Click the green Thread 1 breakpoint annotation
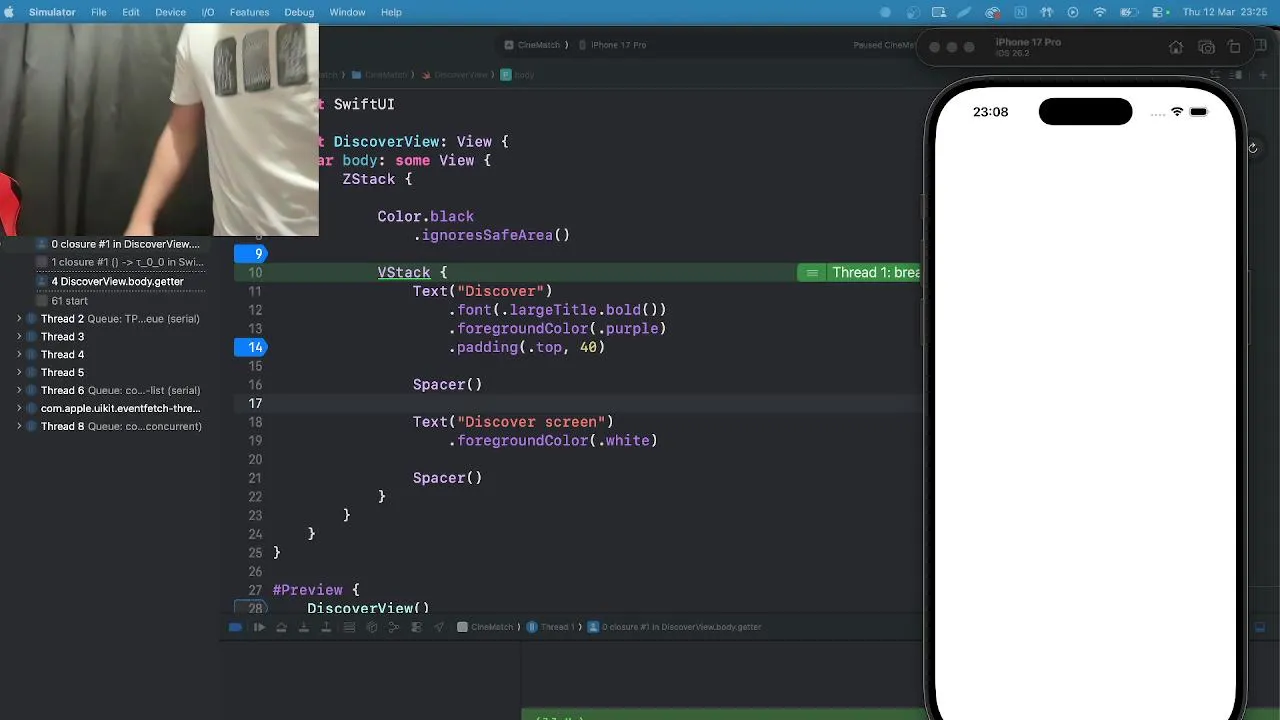Viewport: 1280px width, 720px height. coord(859,273)
